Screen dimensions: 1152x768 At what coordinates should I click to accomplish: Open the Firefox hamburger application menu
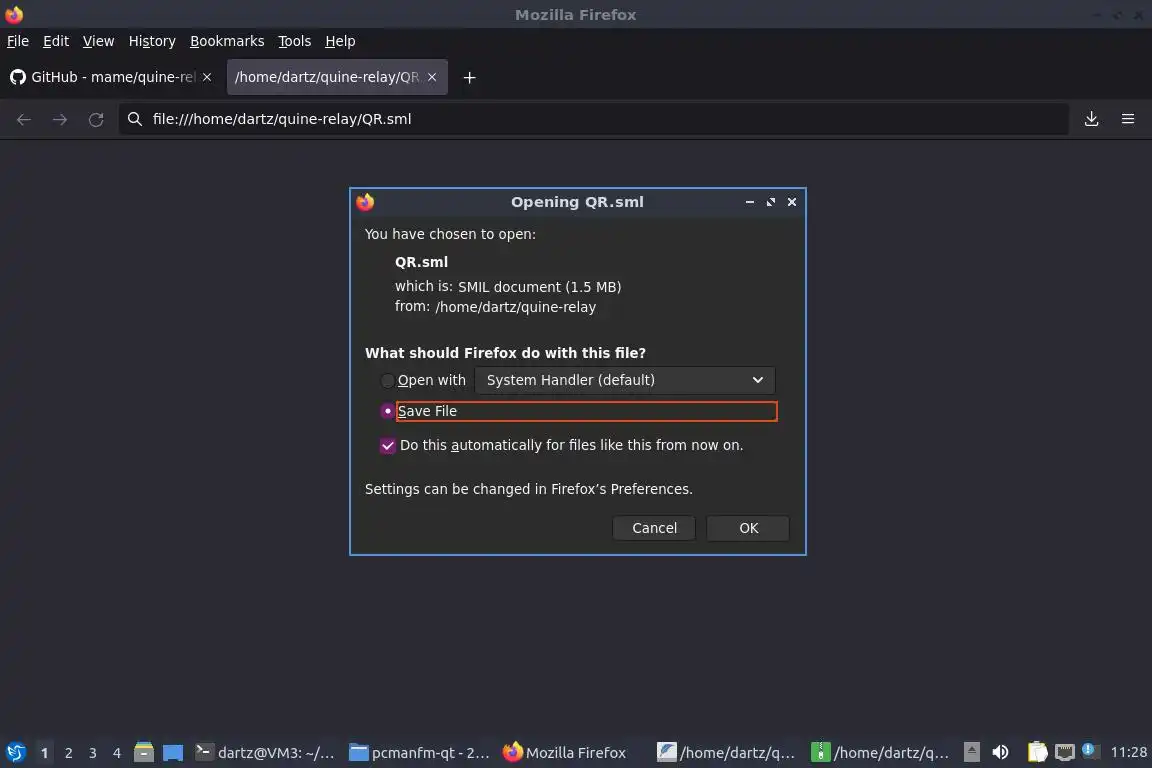[x=1128, y=119]
